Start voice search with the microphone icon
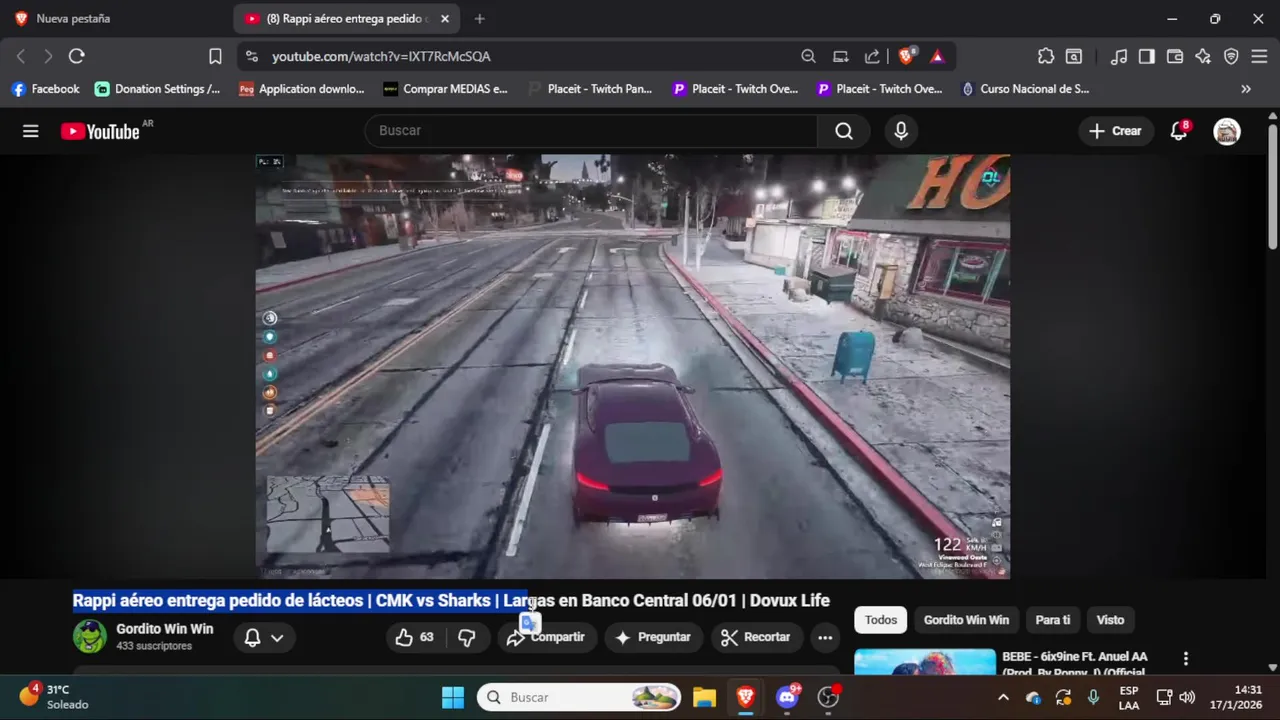This screenshot has height=720, width=1280. click(901, 131)
